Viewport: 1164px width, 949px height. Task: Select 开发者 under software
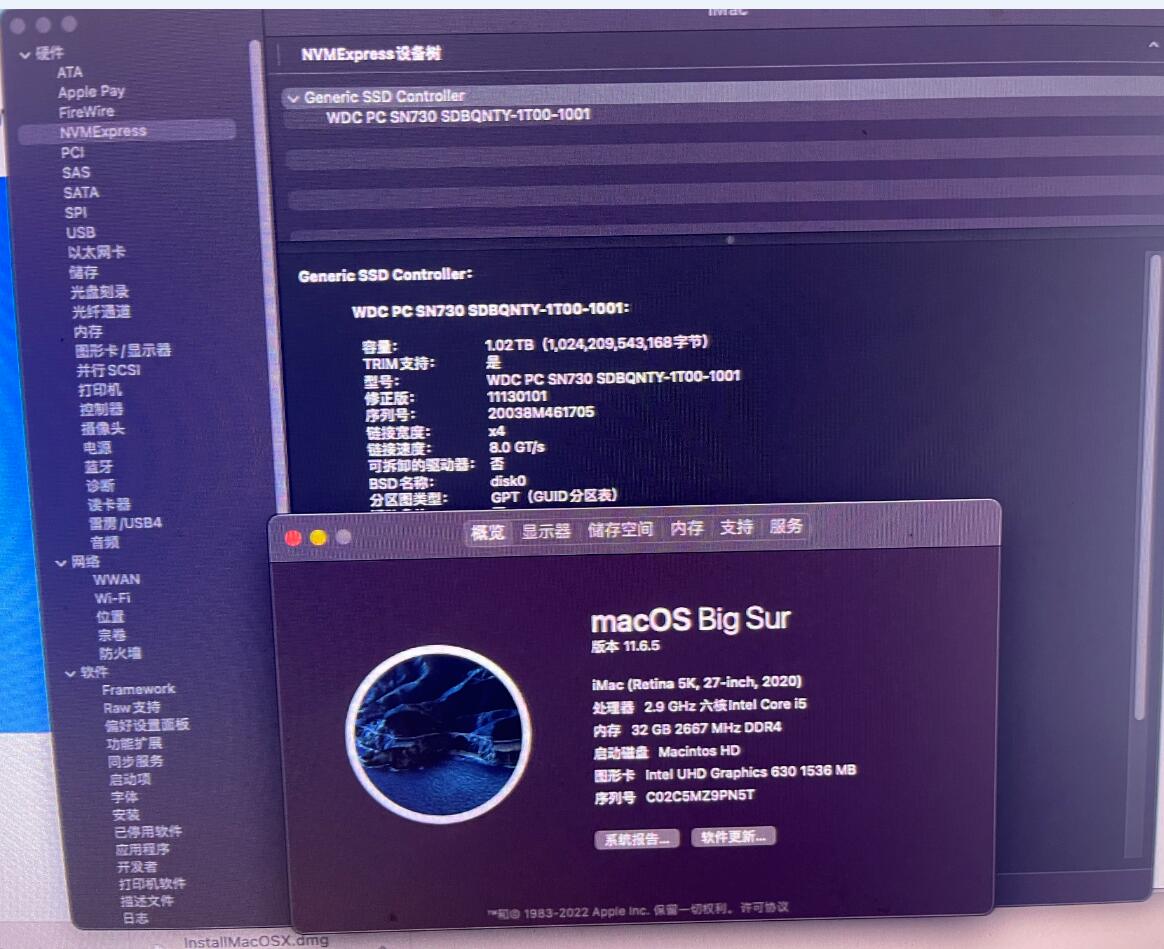point(137,867)
